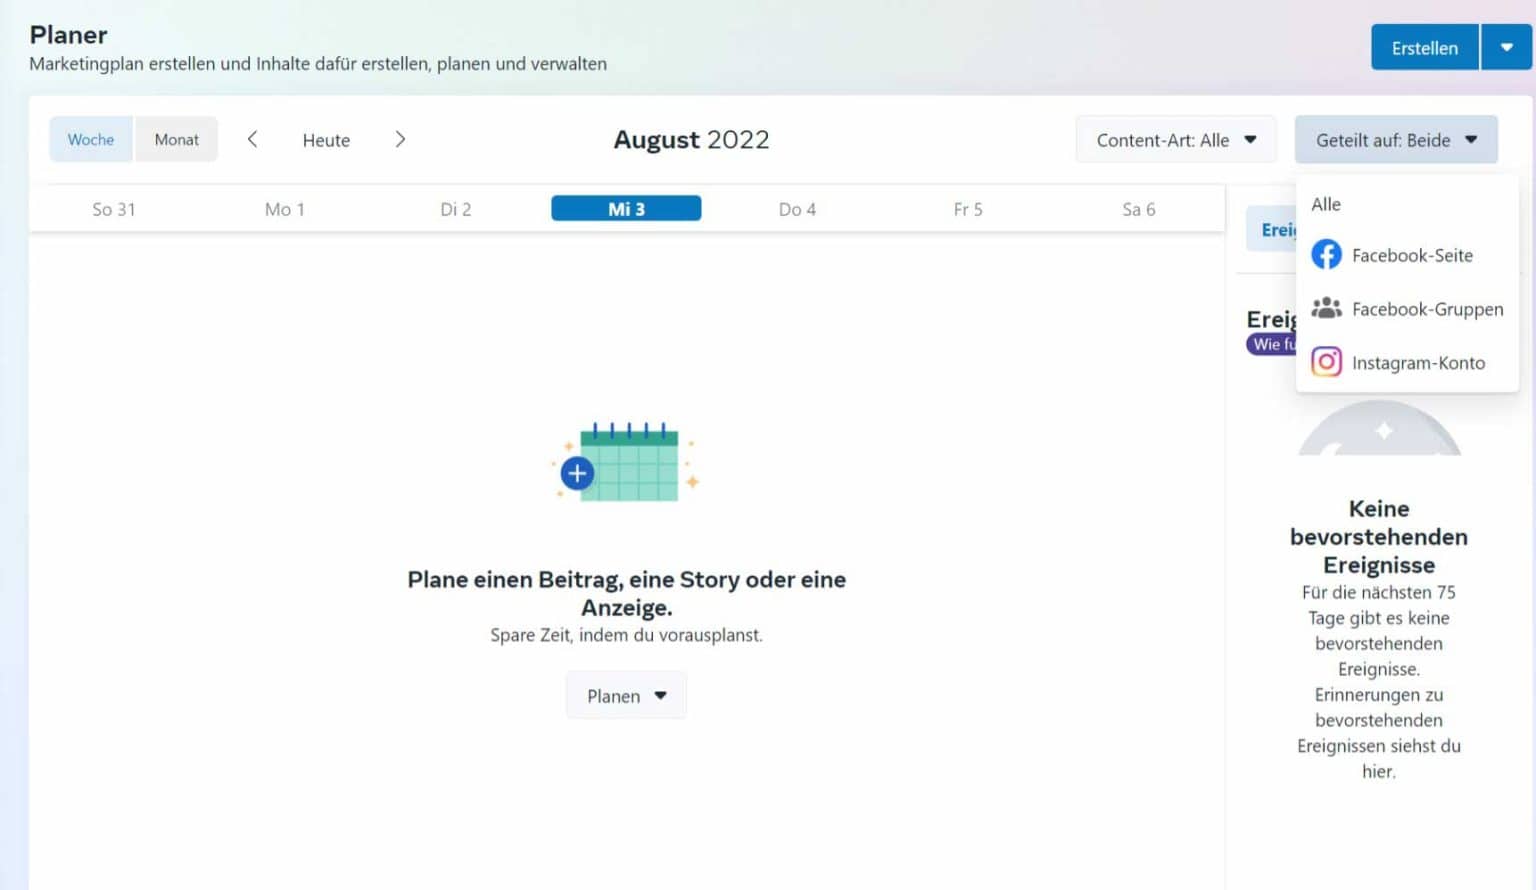Open the Planen dropdown button
The height and width of the screenshot is (890, 1536).
(x=626, y=696)
